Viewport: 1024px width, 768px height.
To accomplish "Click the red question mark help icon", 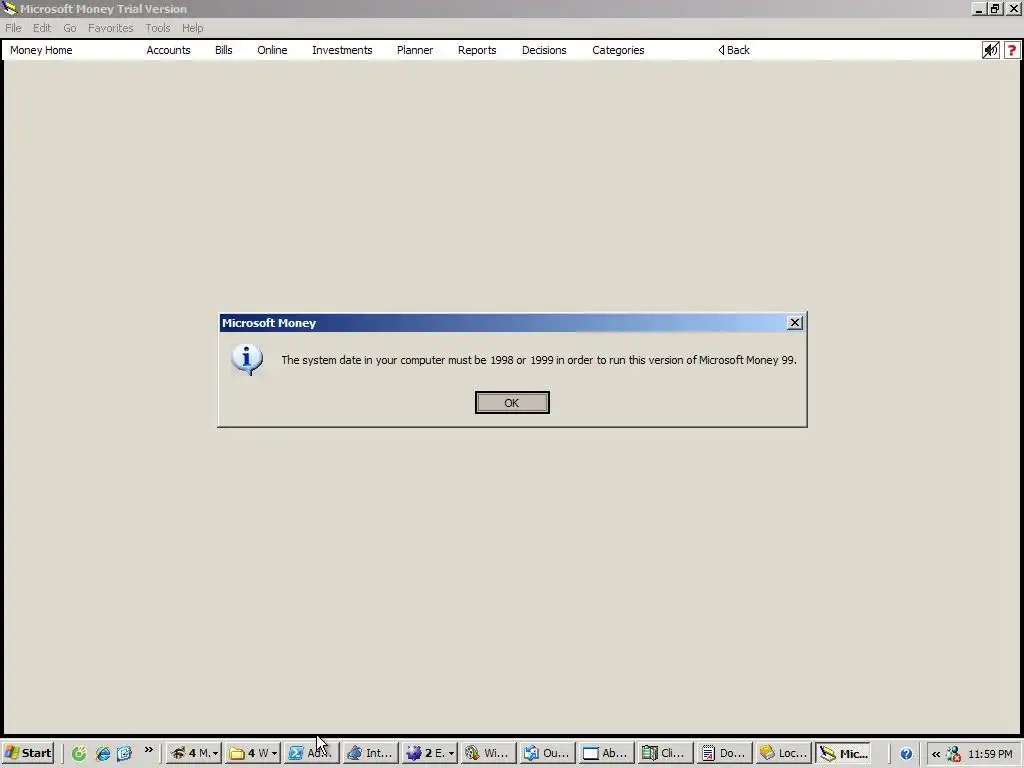I will (1012, 50).
